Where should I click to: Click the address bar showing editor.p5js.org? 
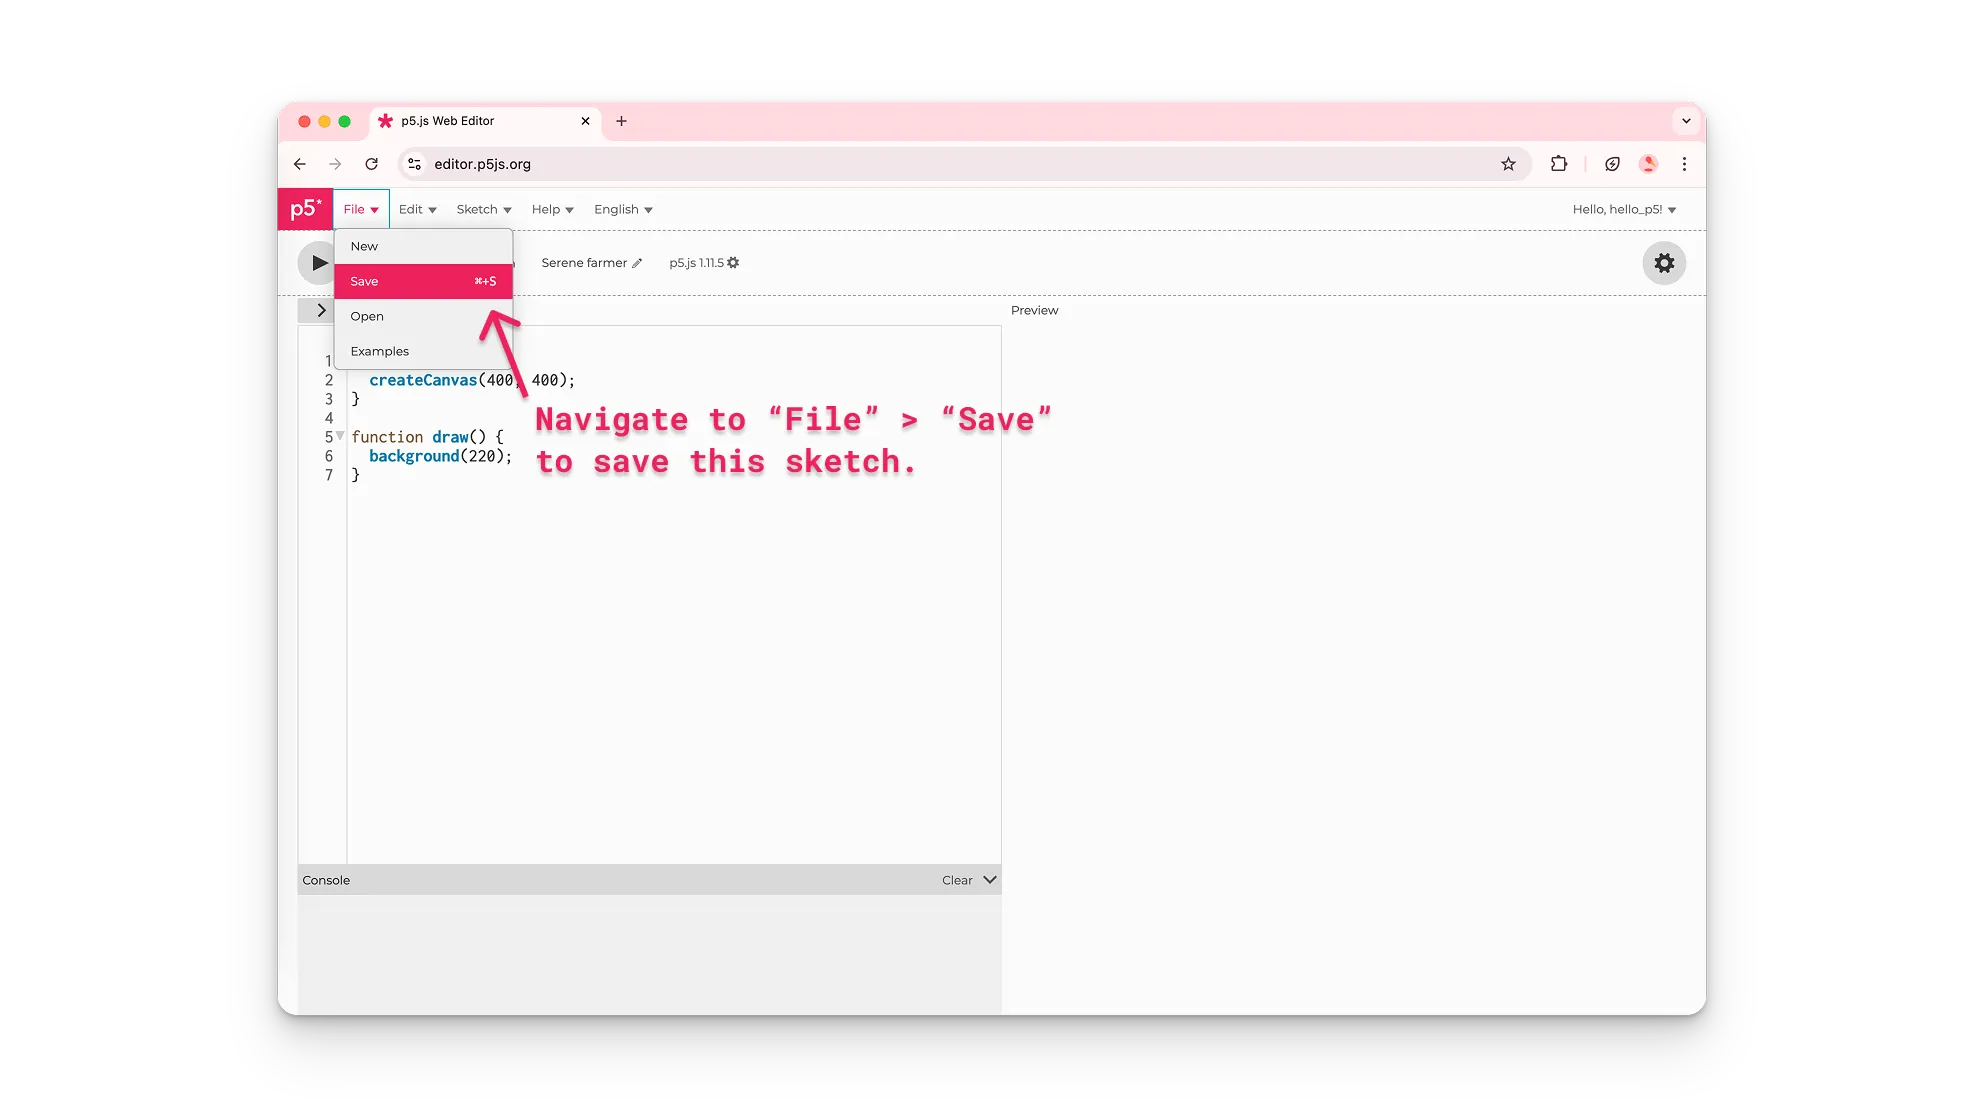pos(481,163)
